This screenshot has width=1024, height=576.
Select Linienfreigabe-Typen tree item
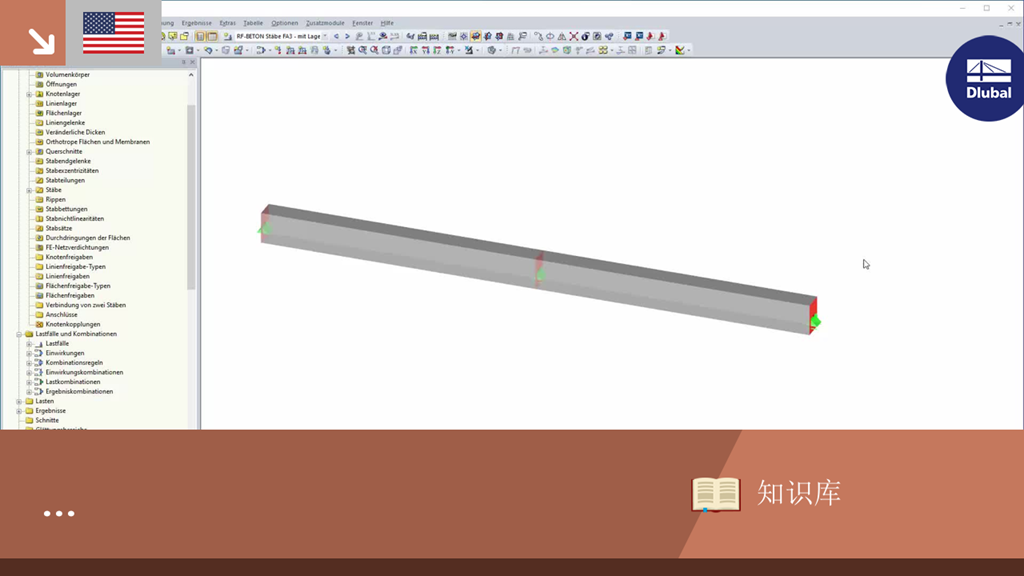(75, 266)
